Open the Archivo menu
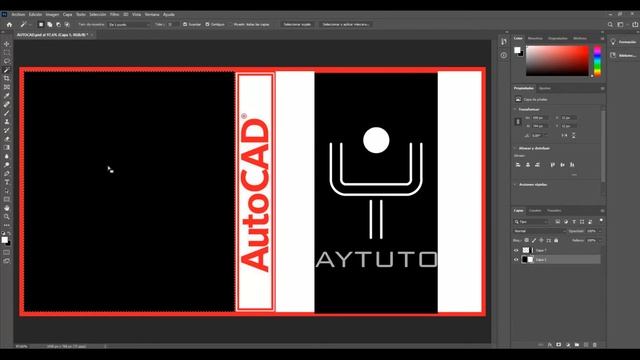This screenshot has height=360, width=640. (18, 14)
